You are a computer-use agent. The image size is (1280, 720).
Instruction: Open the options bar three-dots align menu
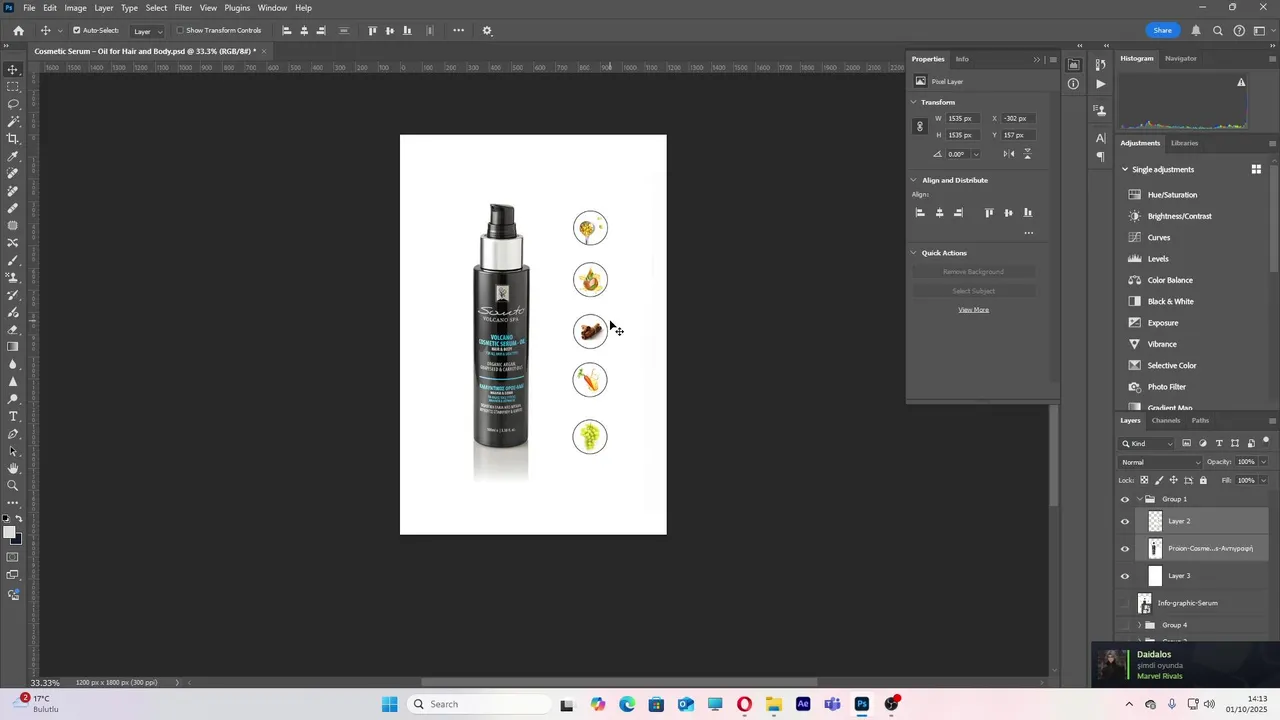point(459,30)
